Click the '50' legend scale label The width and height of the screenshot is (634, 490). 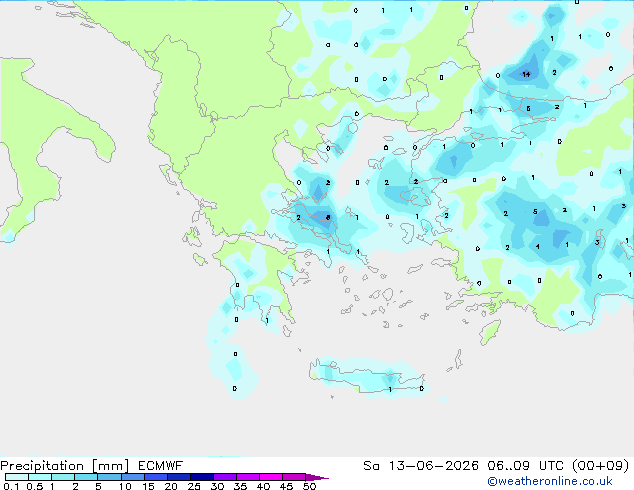click(x=309, y=486)
